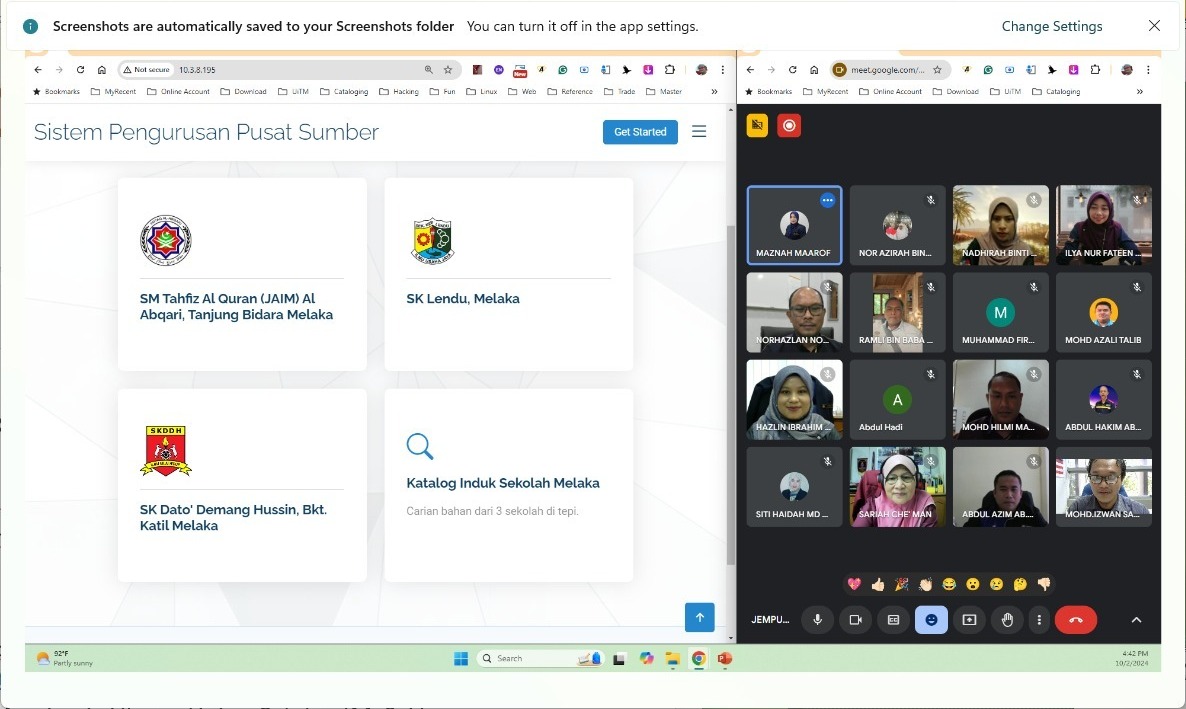The height and width of the screenshot is (709, 1186).
Task: Click the SKDDH school crest logo
Action: (x=166, y=450)
